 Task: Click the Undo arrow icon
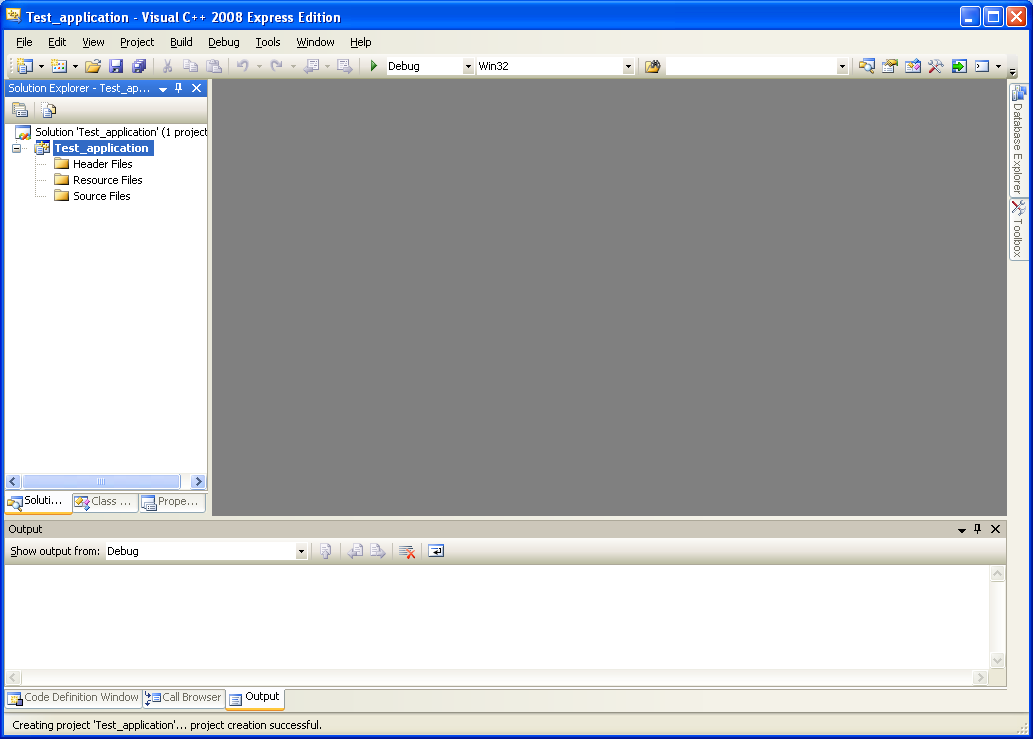click(x=242, y=66)
